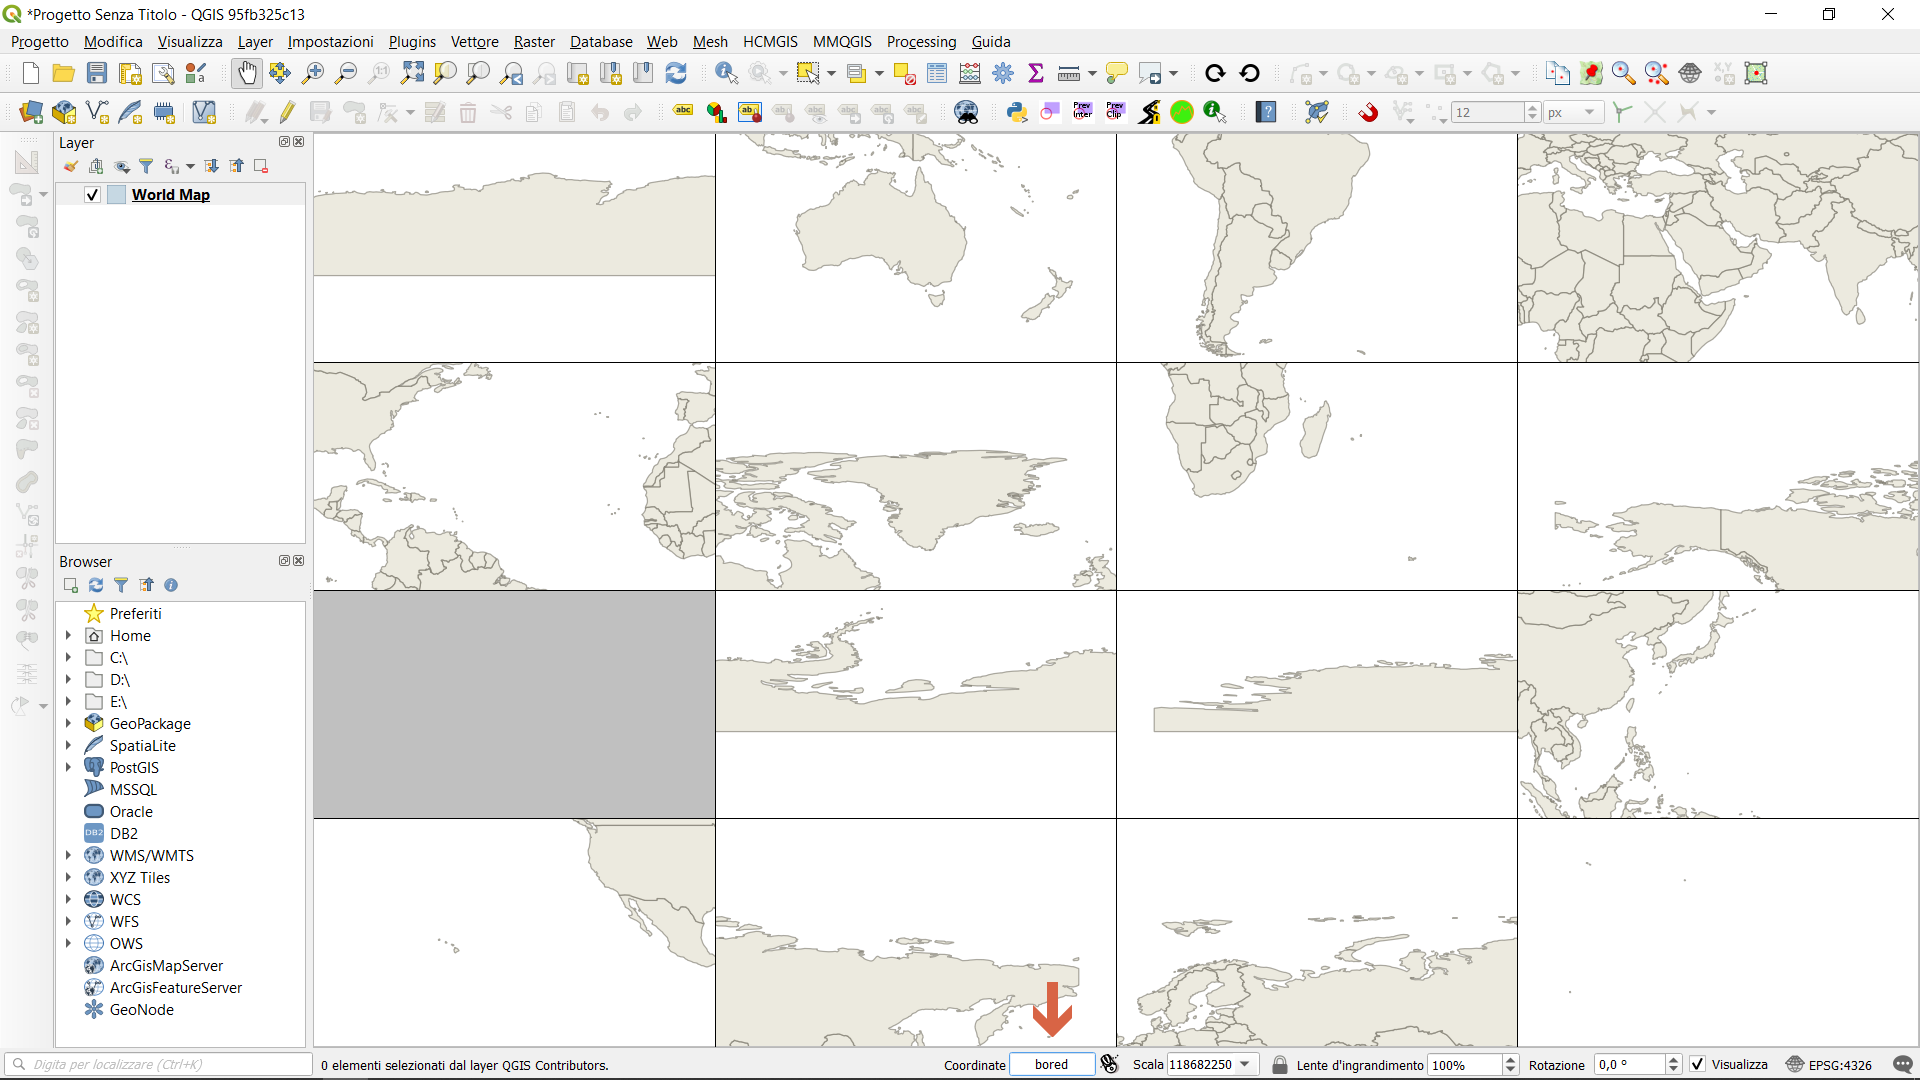1920x1080 pixels.
Task: Expand the XYZ Tiles tree node
Action: pyautogui.click(x=68, y=877)
